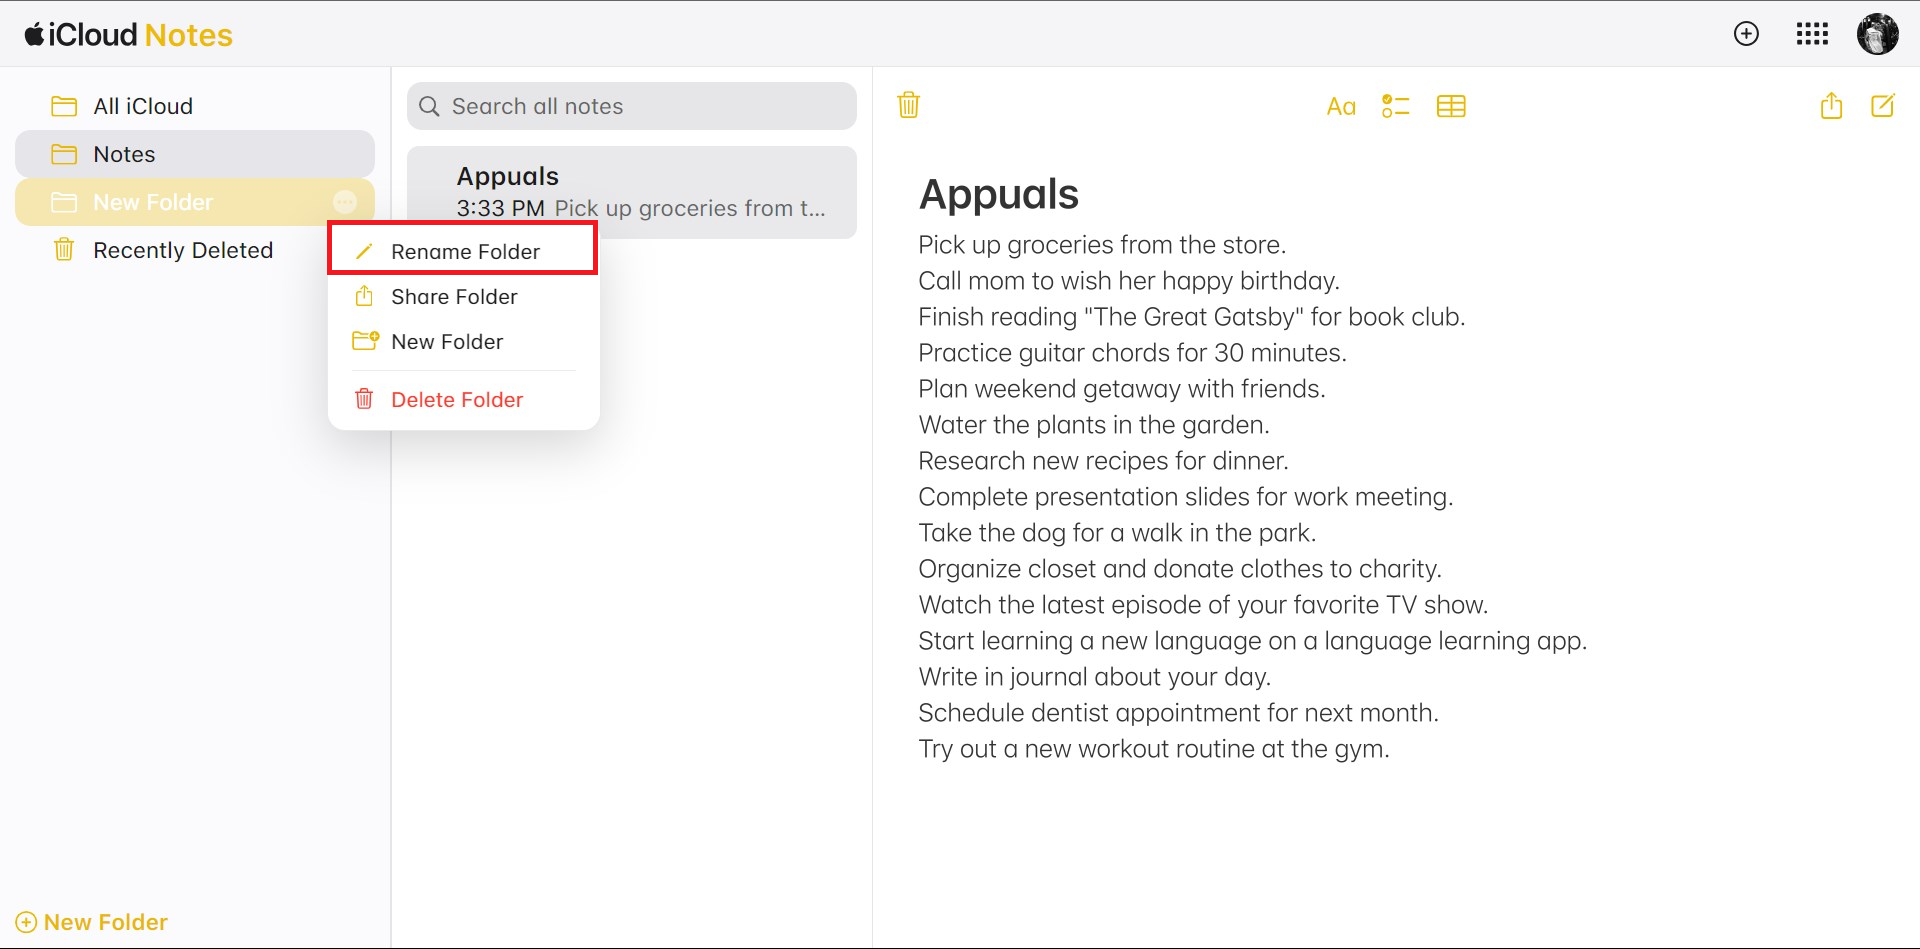Create a new note with compose icon
The width and height of the screenshot is (1920, 949).
coord(1882,106)
